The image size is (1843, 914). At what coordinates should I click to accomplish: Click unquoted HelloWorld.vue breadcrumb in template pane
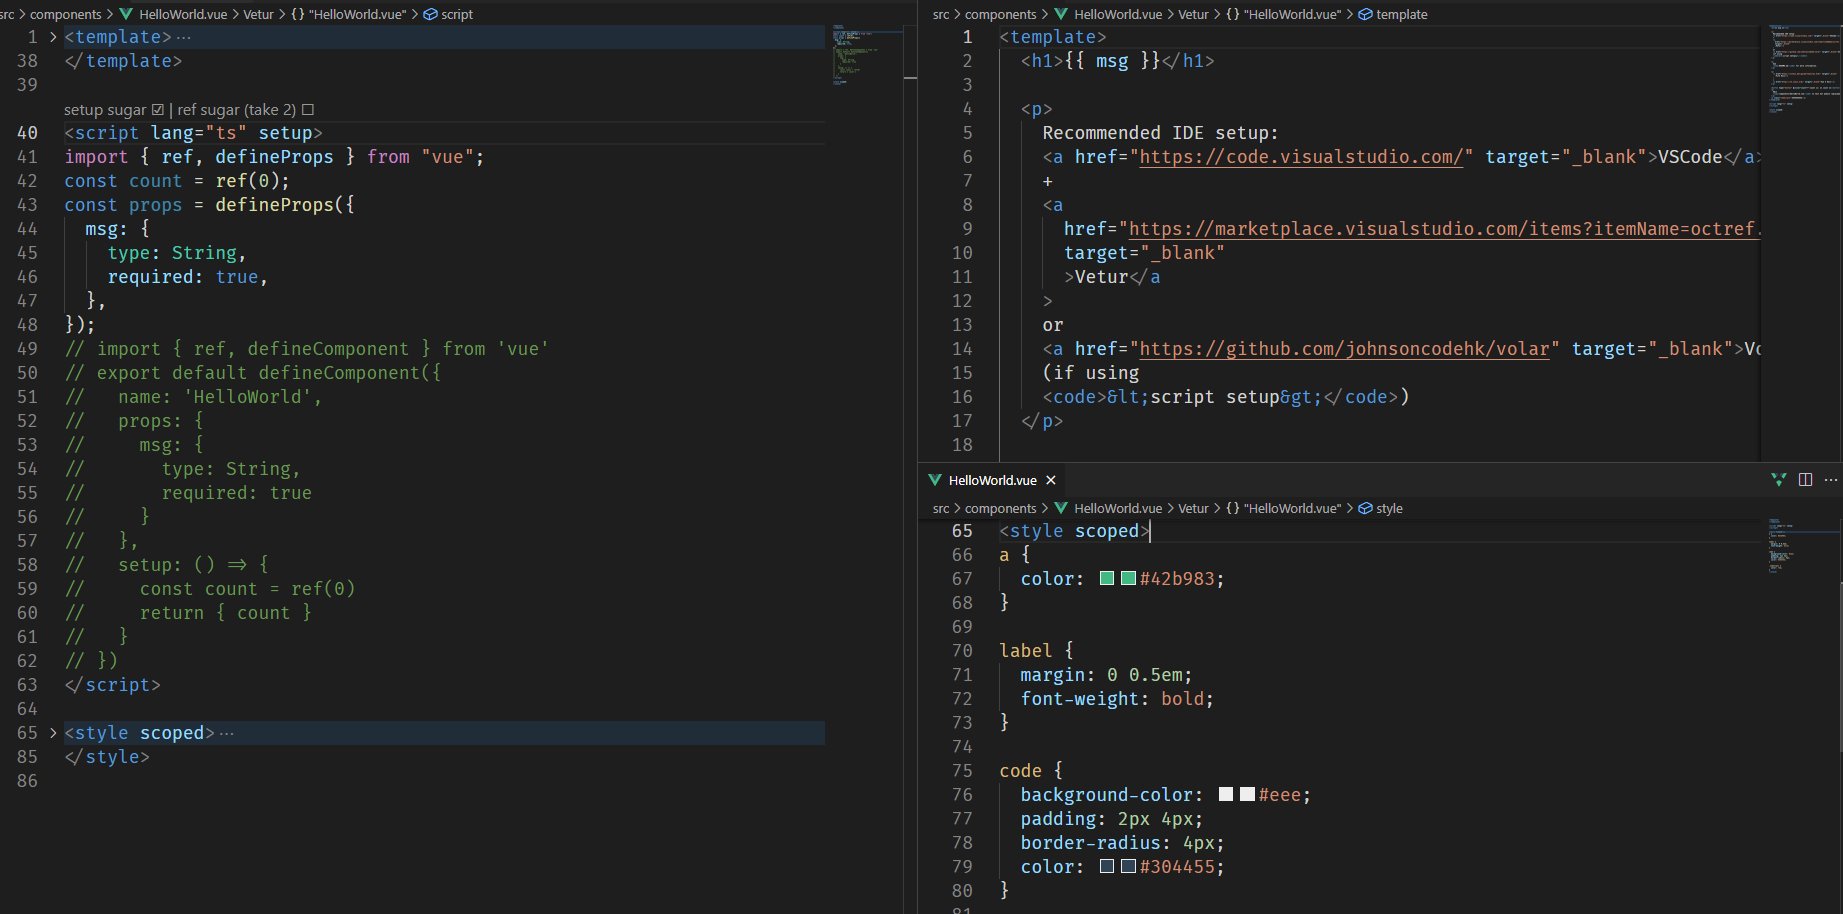pyautogui.click(x=1118, y=14)
